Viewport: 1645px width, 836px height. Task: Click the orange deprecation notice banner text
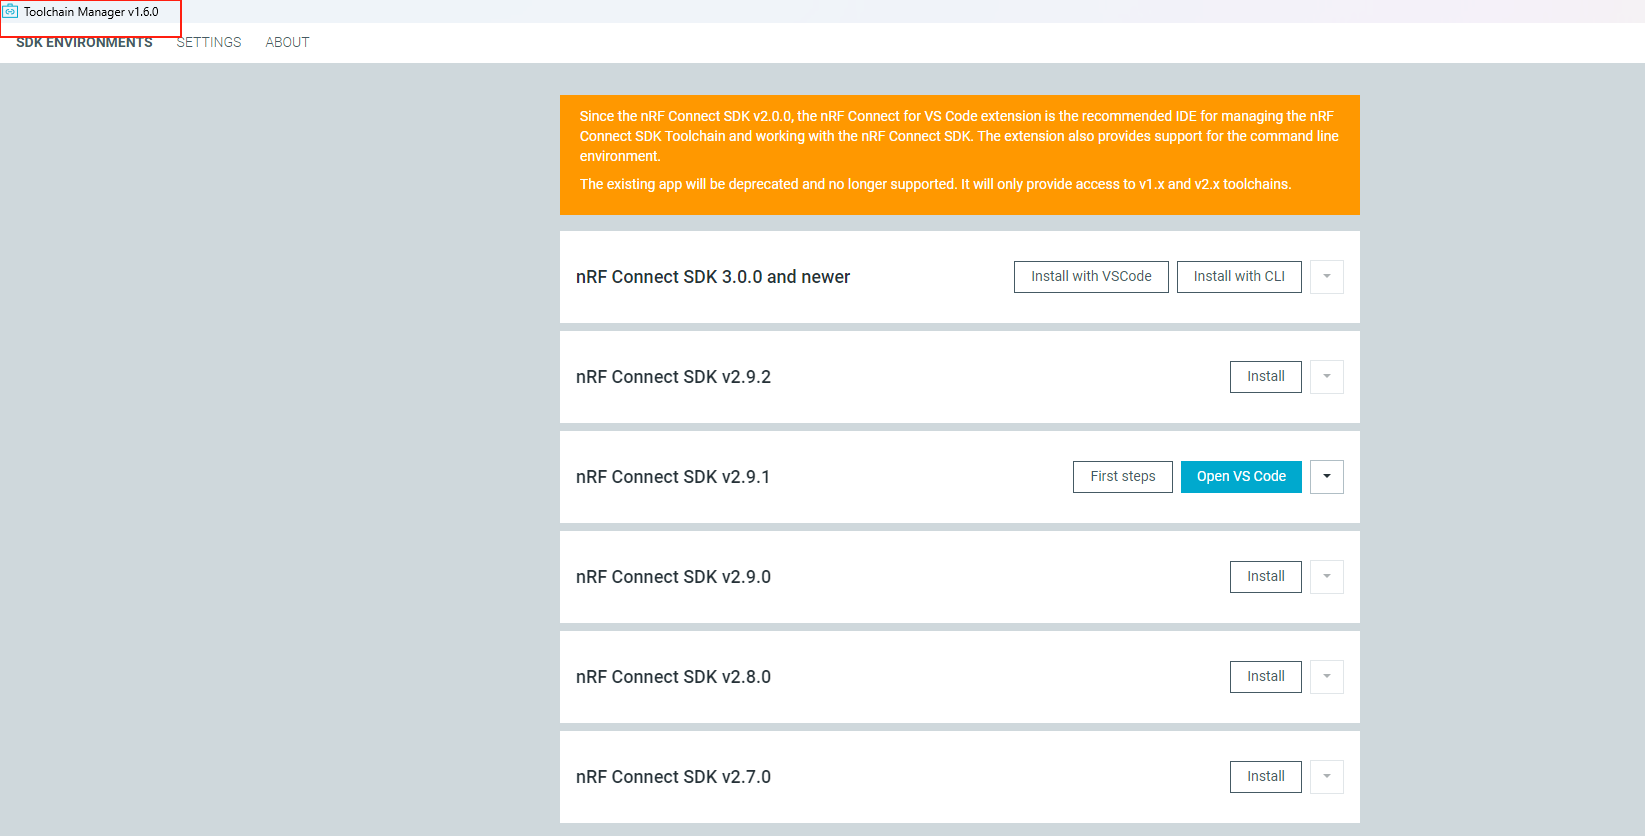point(959,150)
